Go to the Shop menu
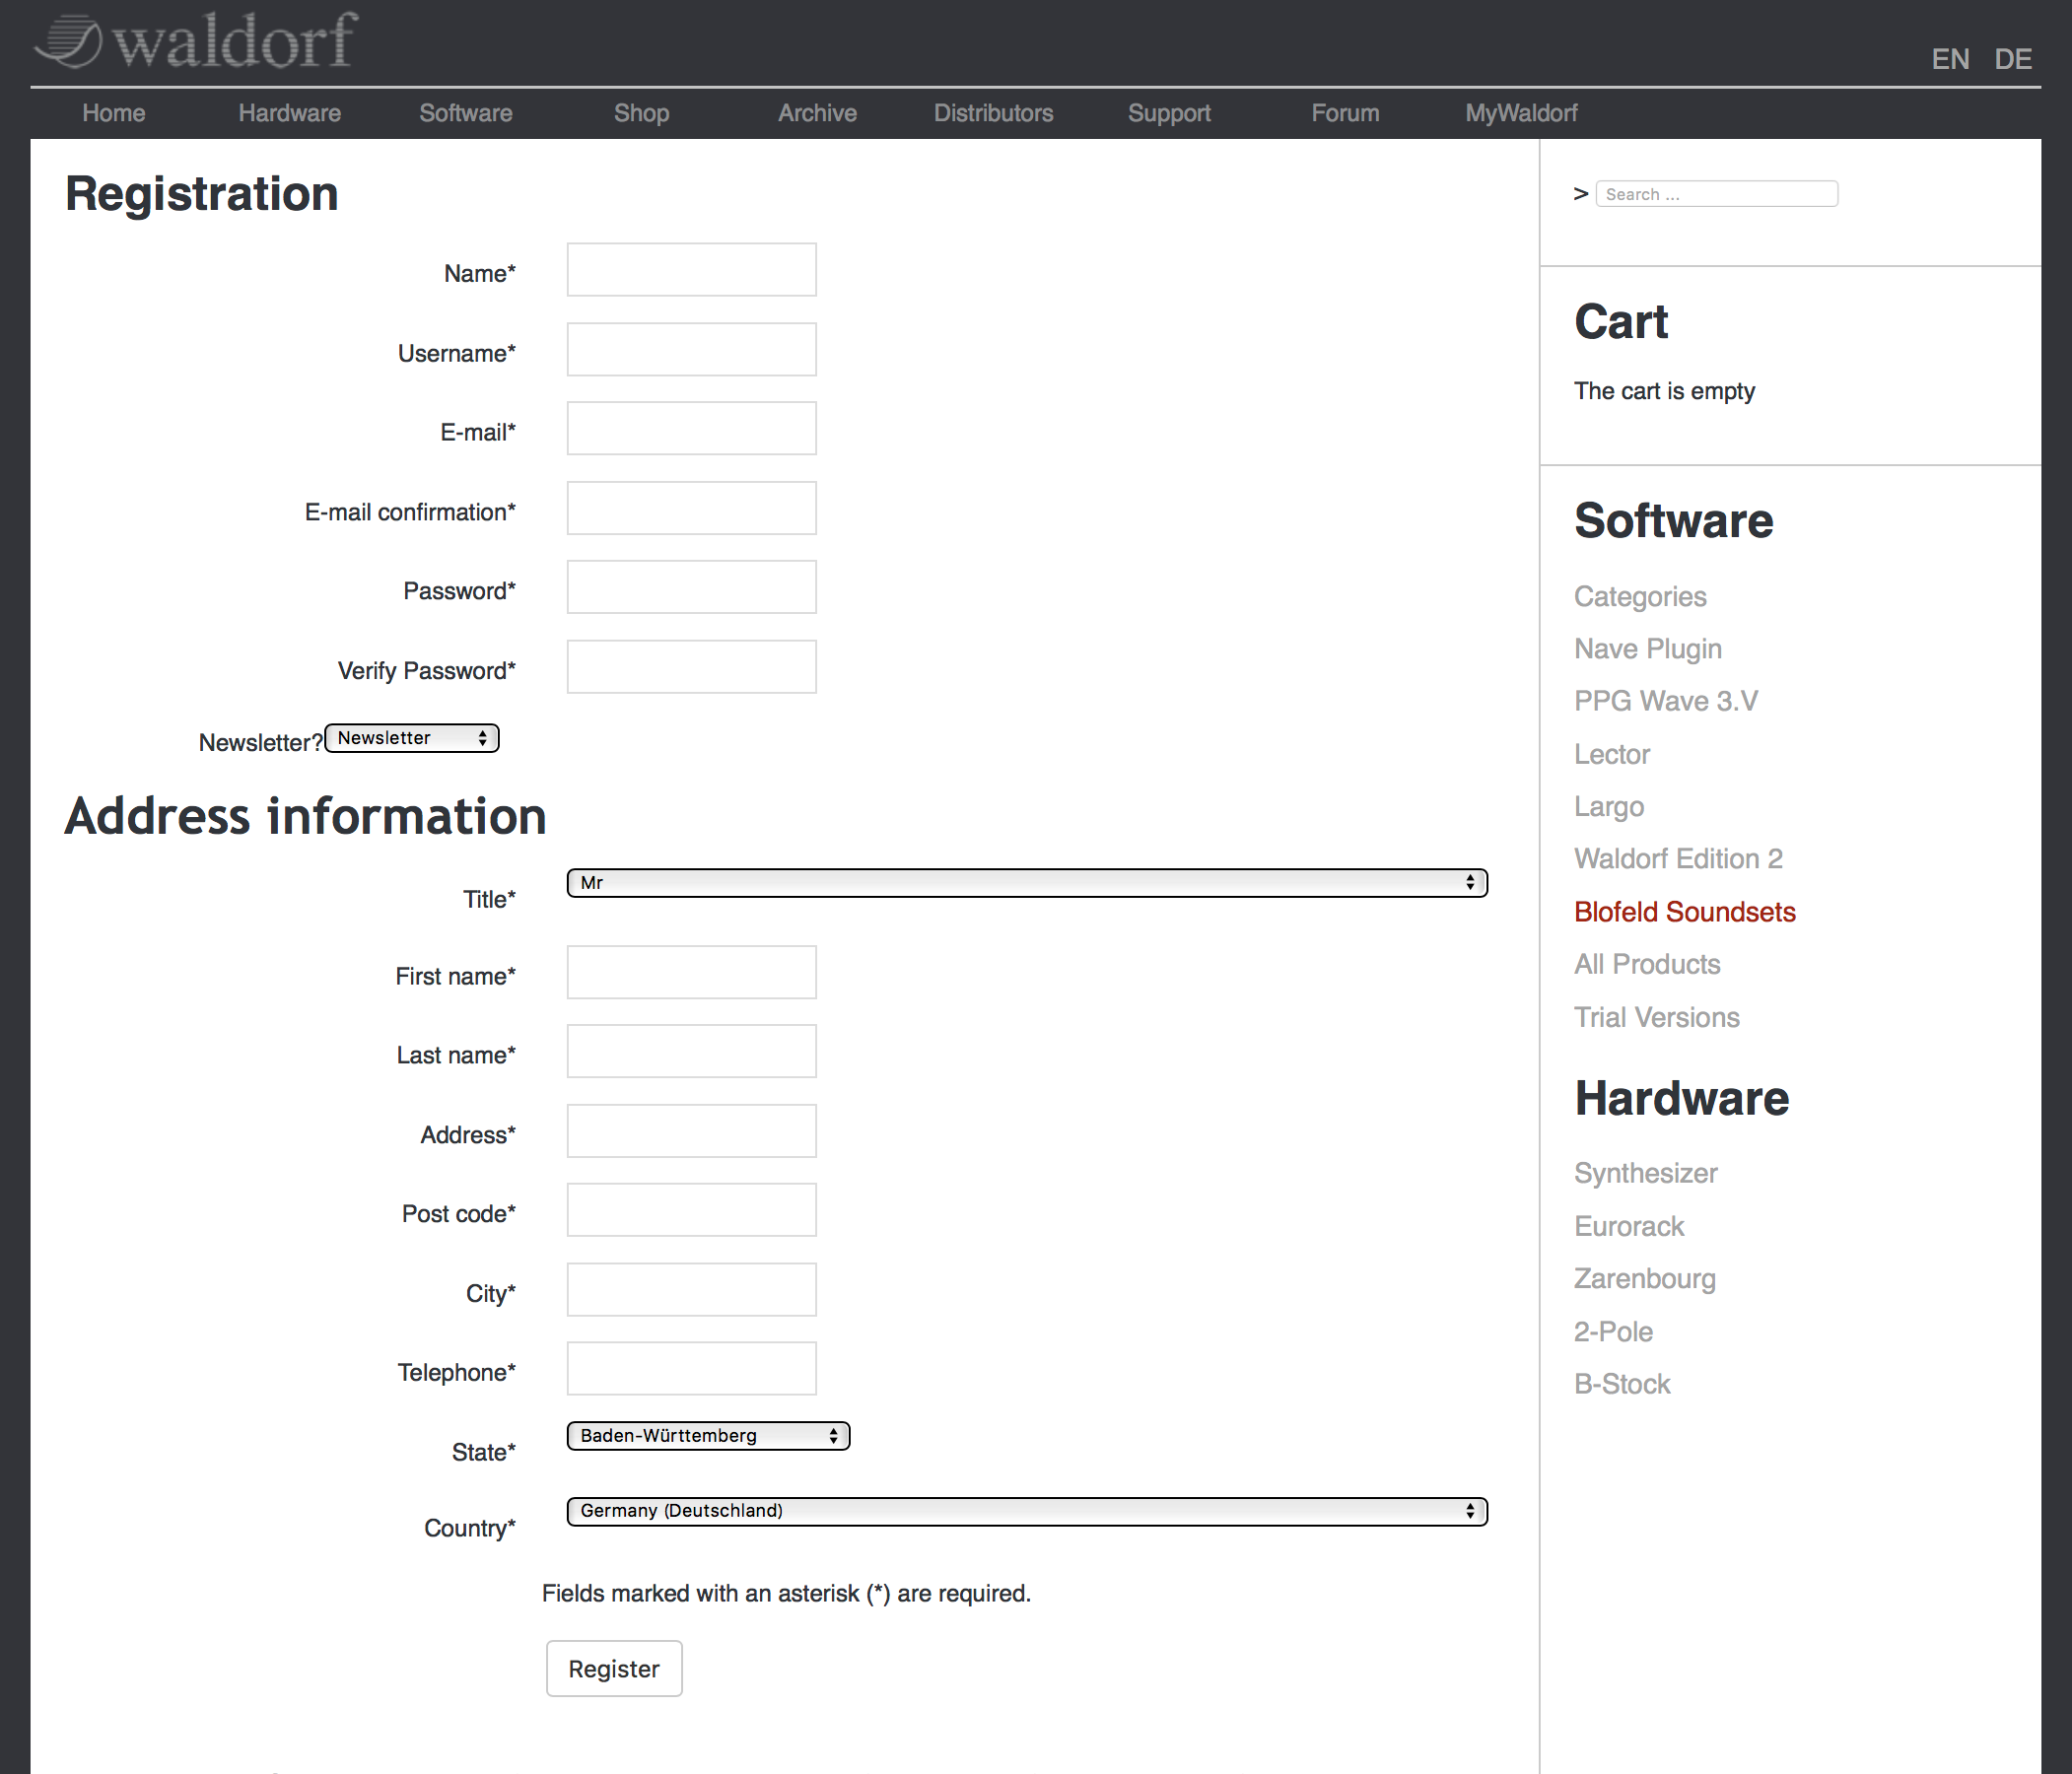The image size is (2072, 1774). 641,113
